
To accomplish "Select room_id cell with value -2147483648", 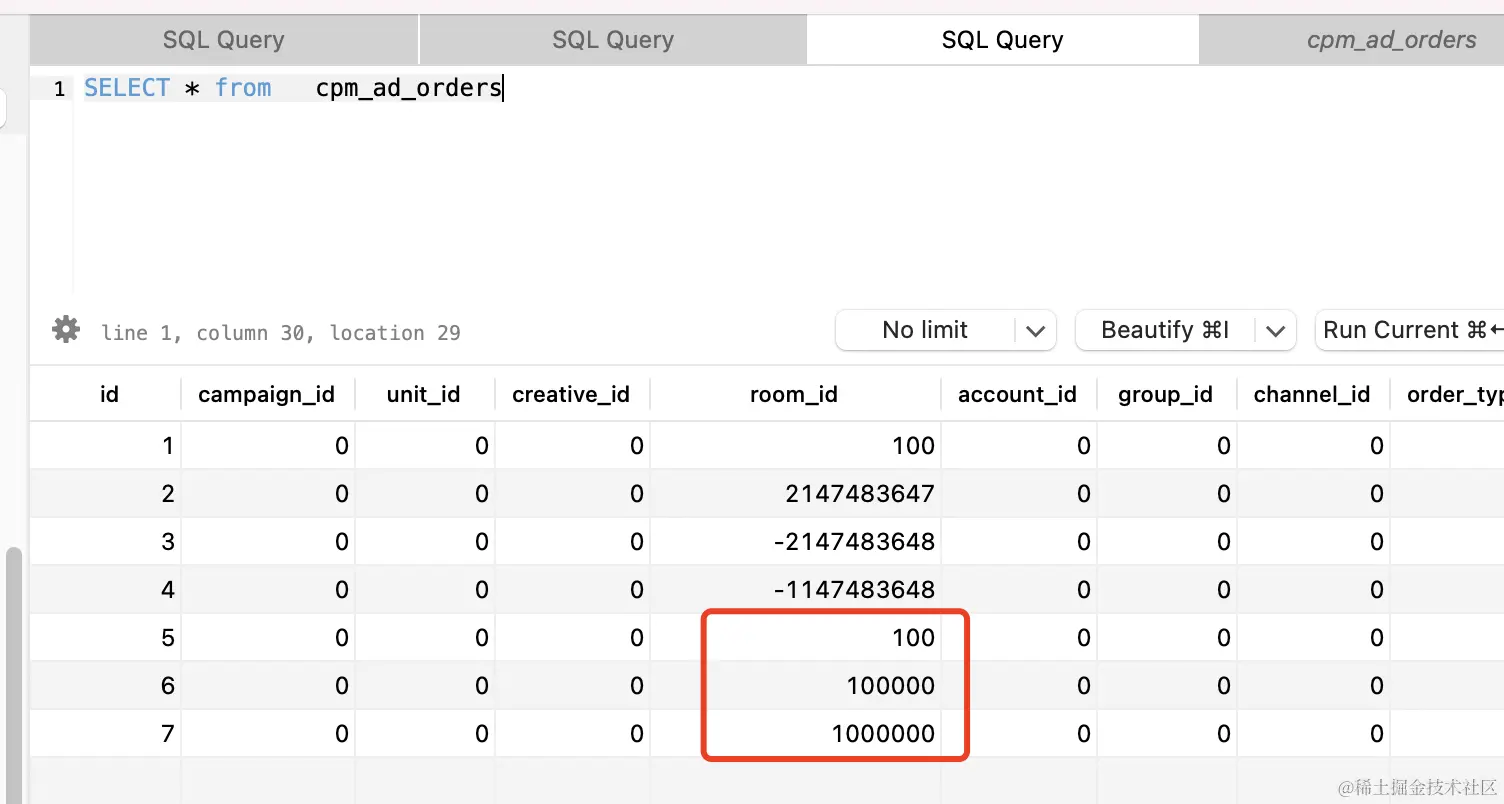I will click(795, 541).
